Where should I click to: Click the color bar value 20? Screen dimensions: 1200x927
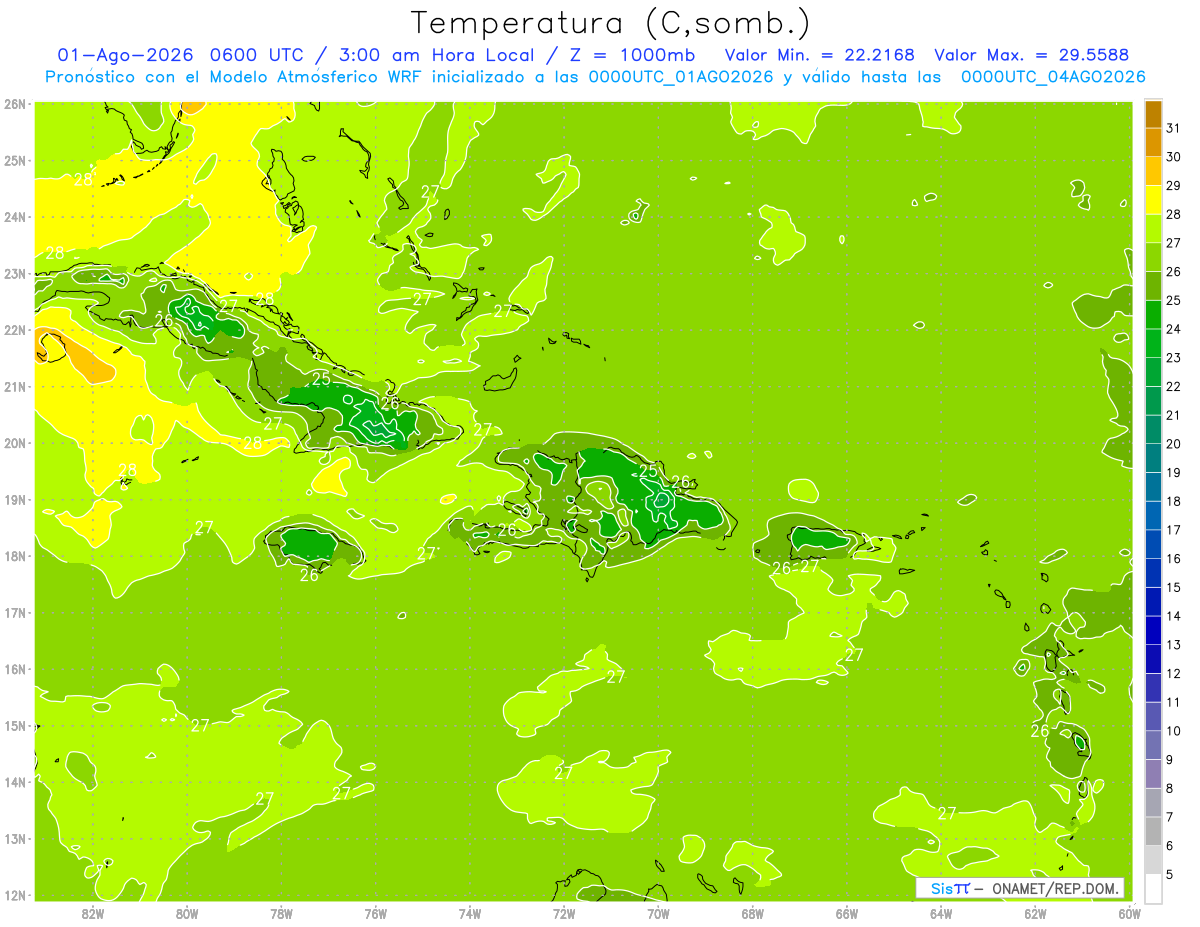[1173, 443]
